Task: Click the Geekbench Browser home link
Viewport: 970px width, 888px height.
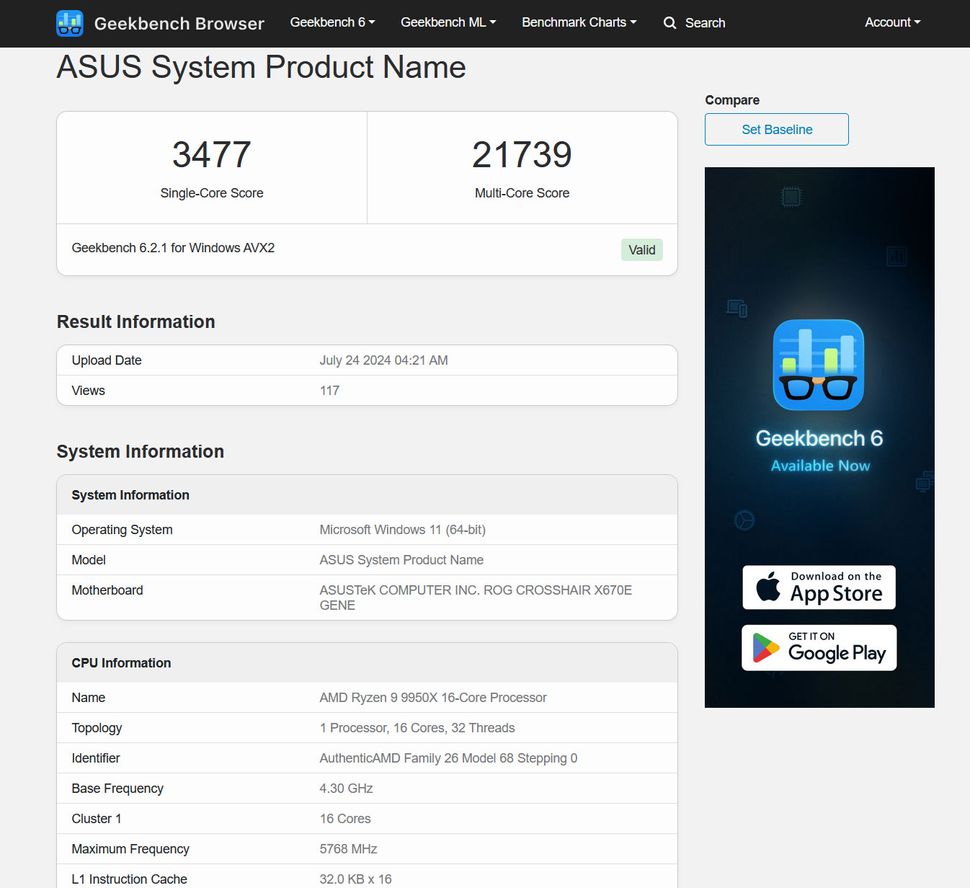Action: point(178,23)
